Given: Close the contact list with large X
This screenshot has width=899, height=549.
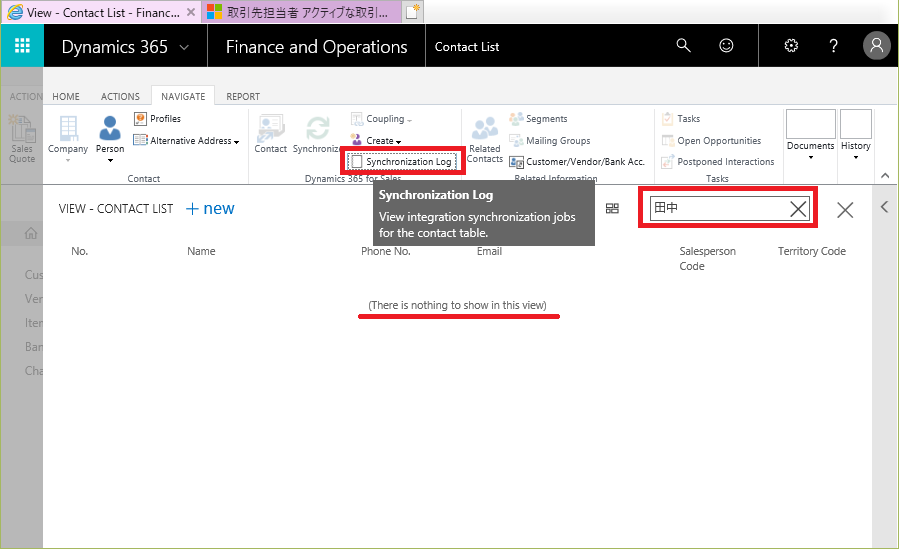Looking at the screenshot, I should click(x=845, y=210).
